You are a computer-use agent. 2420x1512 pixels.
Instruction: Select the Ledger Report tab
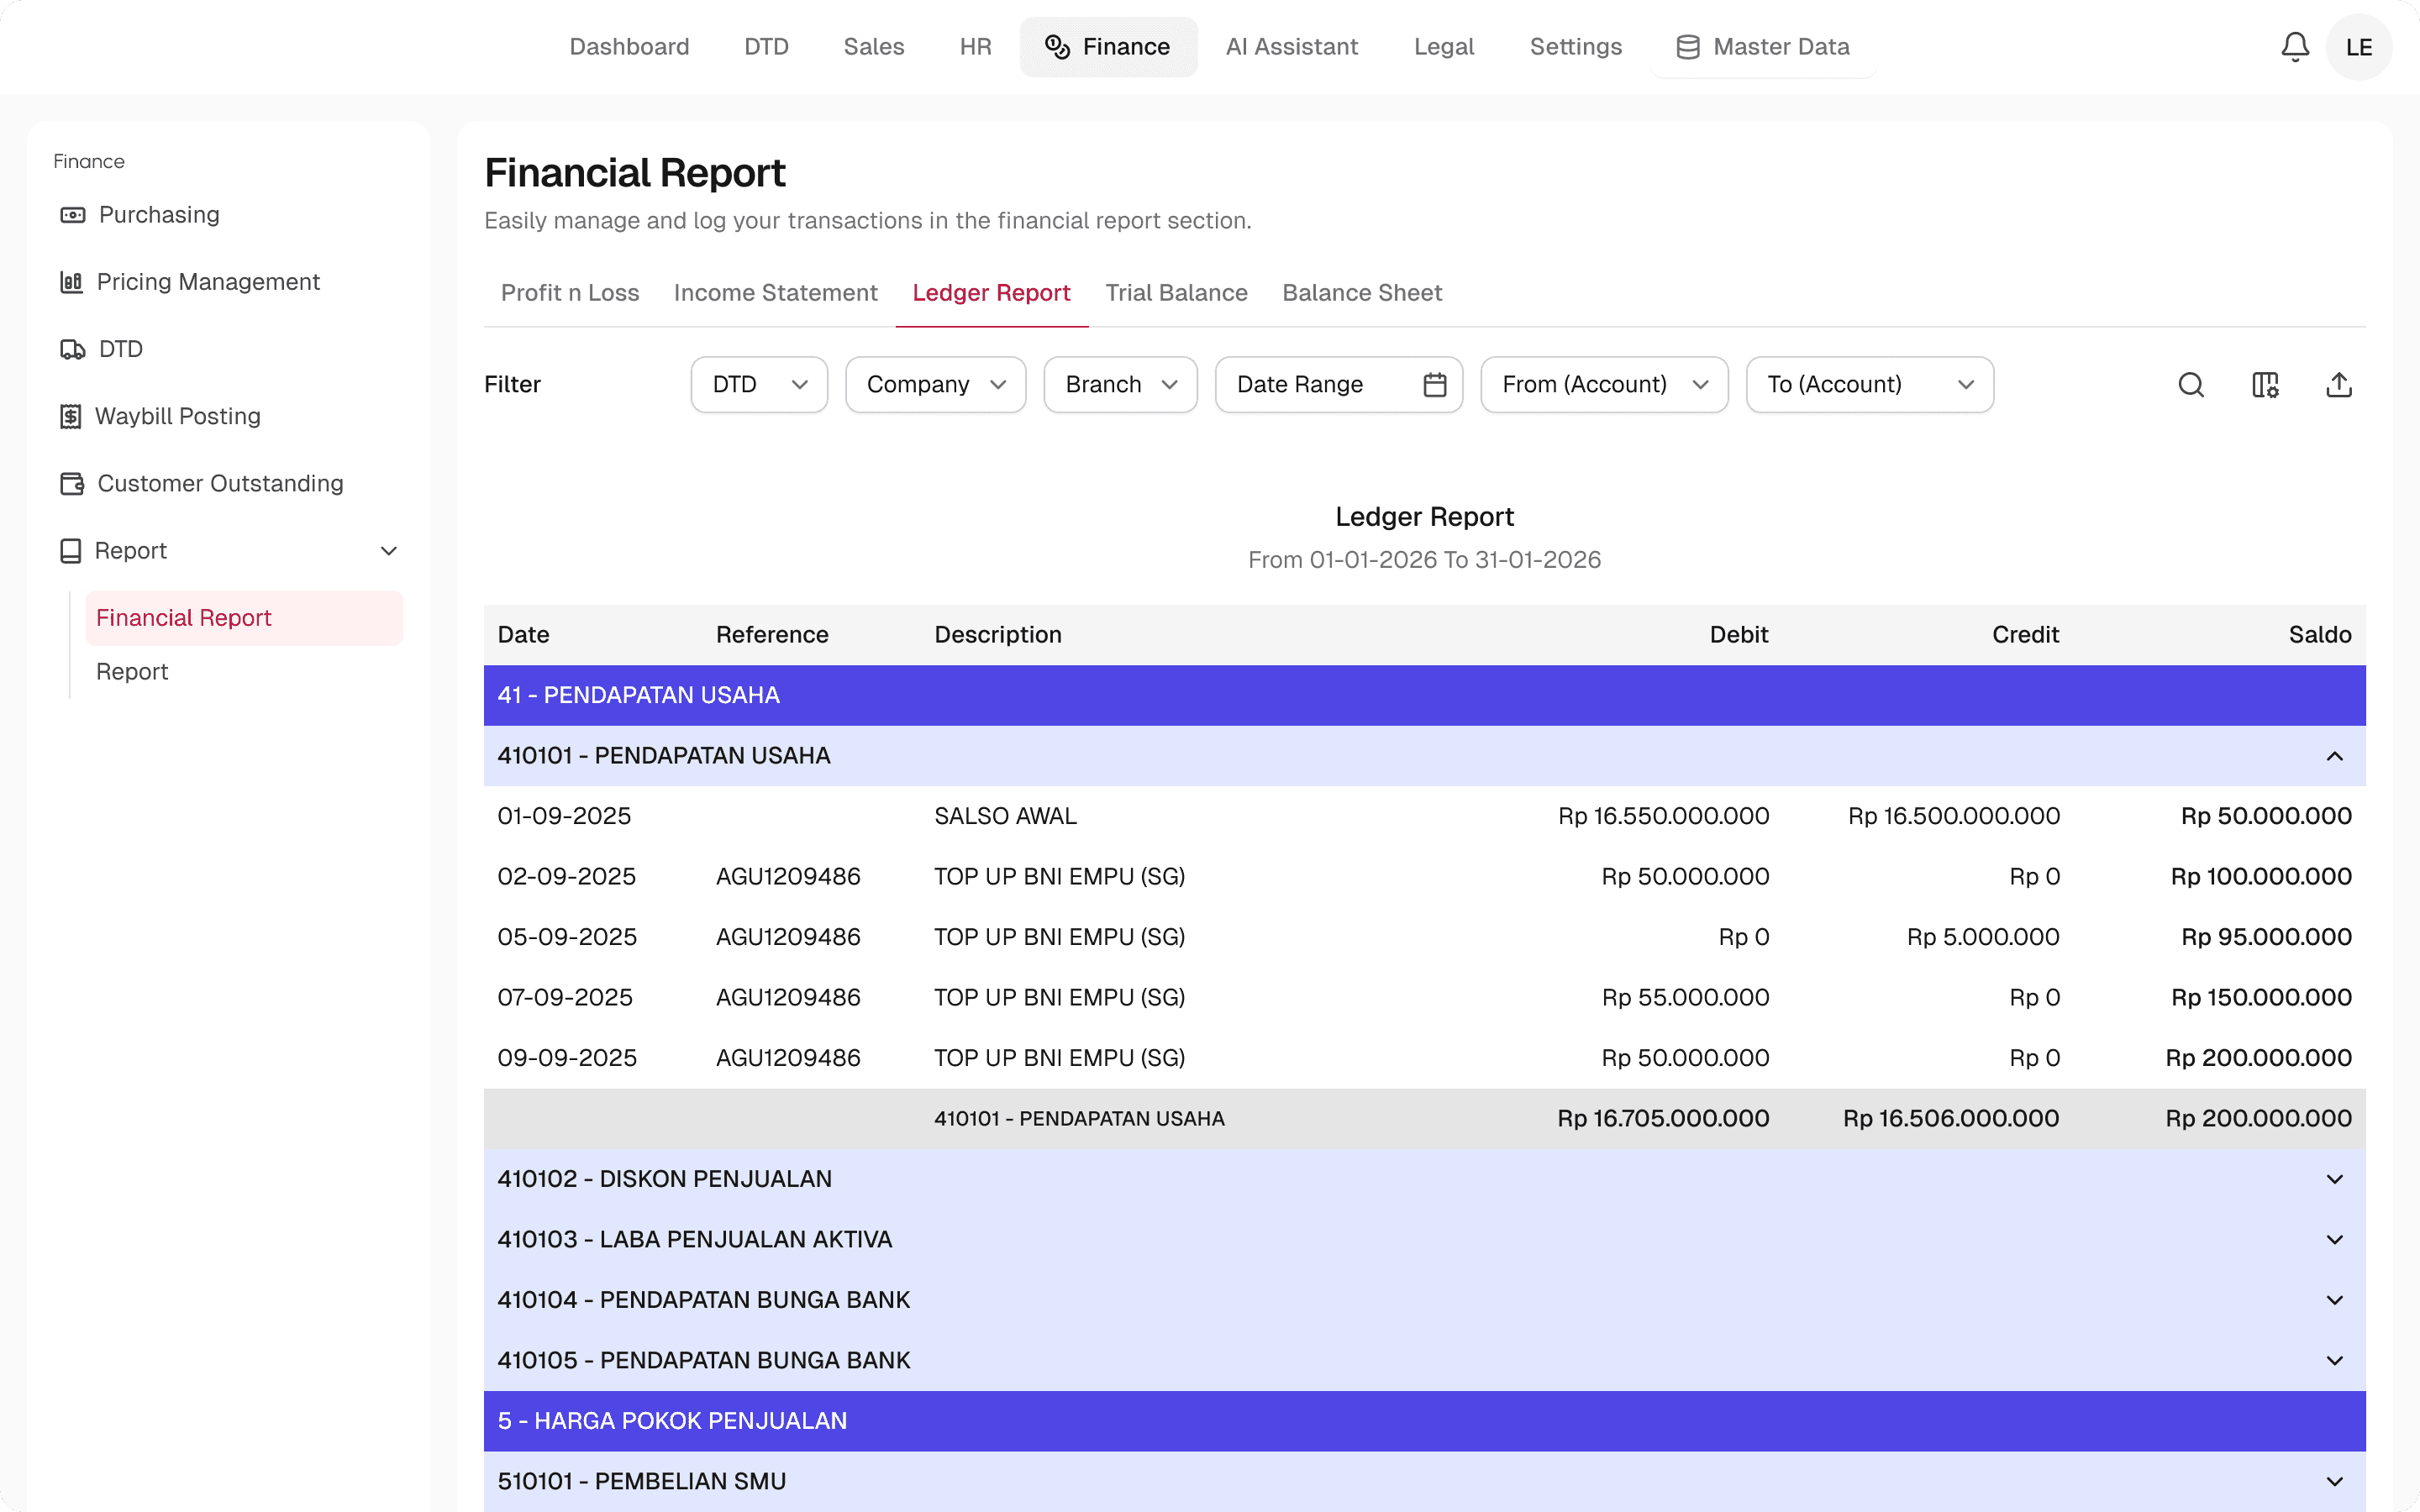pyautogui.click(x=991, y=293)
